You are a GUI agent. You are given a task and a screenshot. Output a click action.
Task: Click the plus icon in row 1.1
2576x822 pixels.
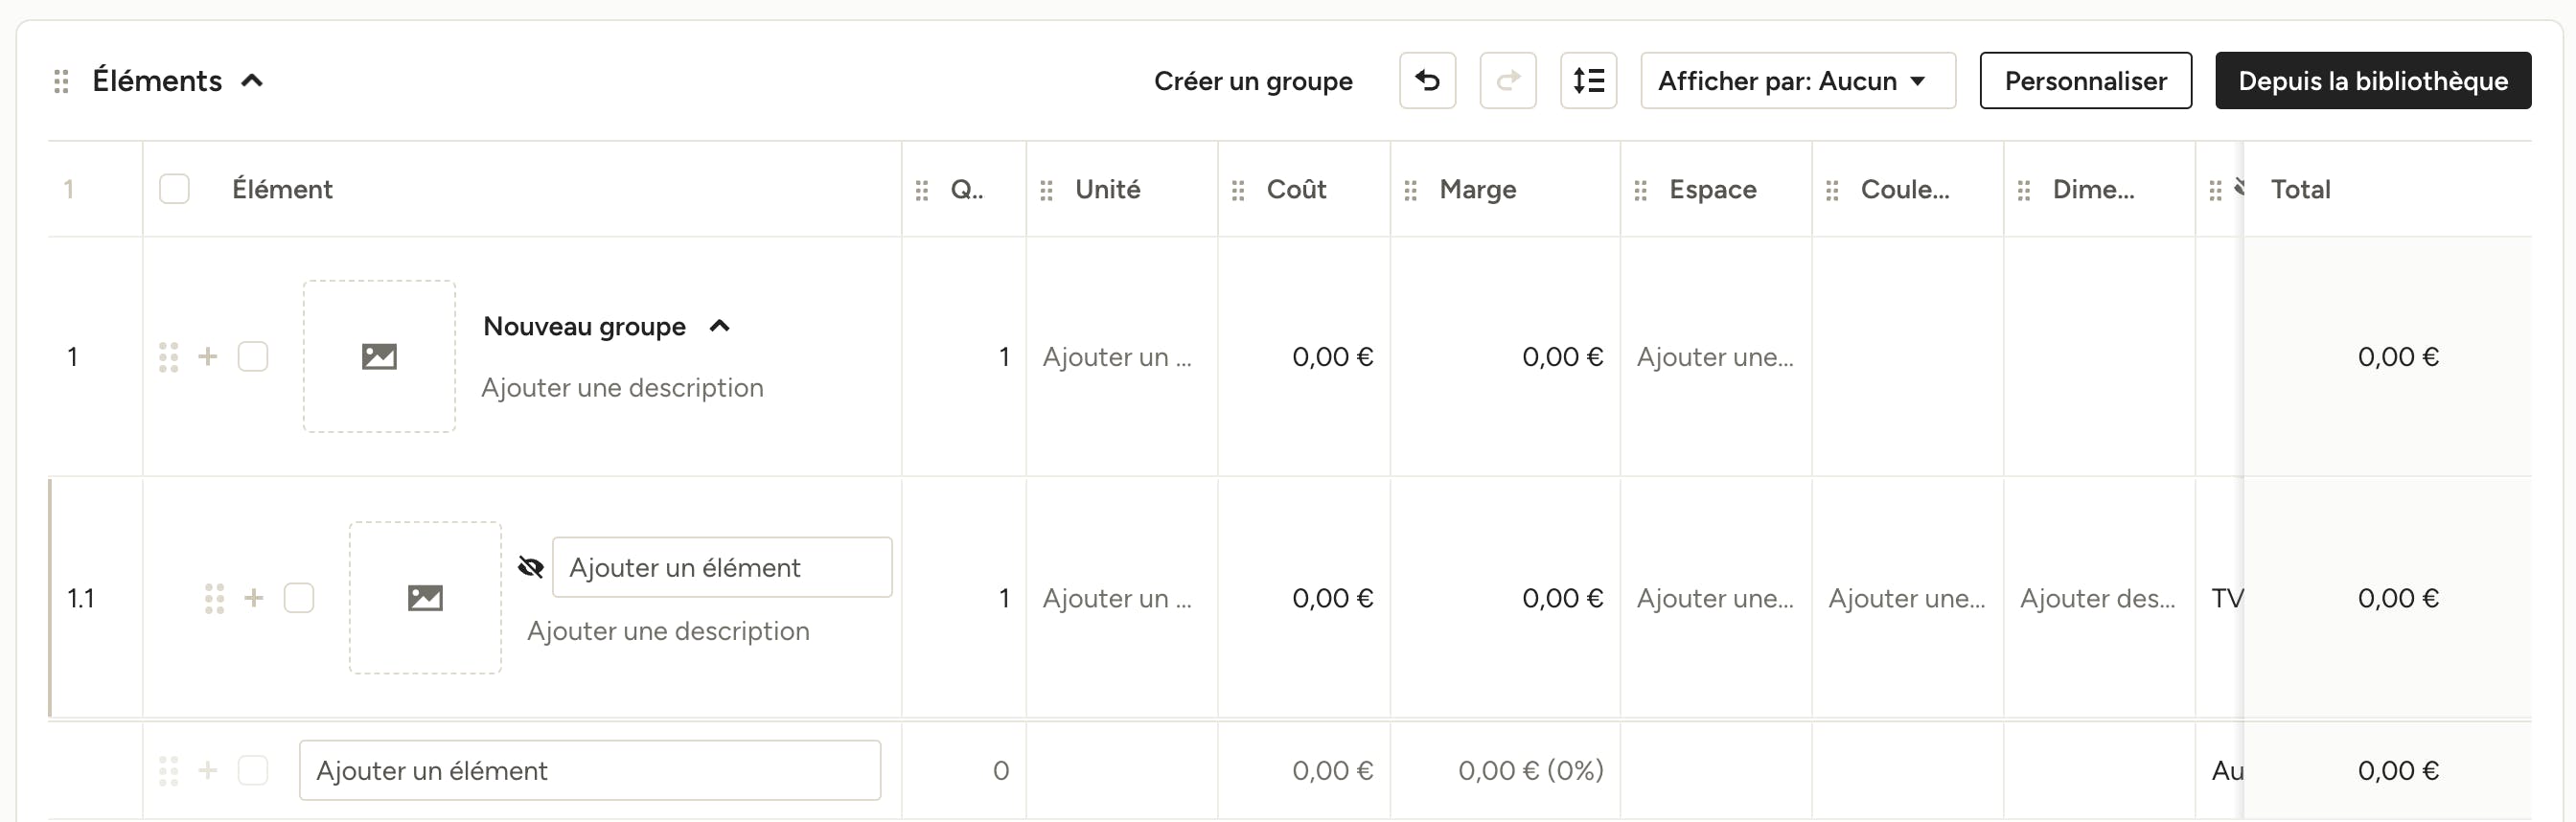coord(254,598)
